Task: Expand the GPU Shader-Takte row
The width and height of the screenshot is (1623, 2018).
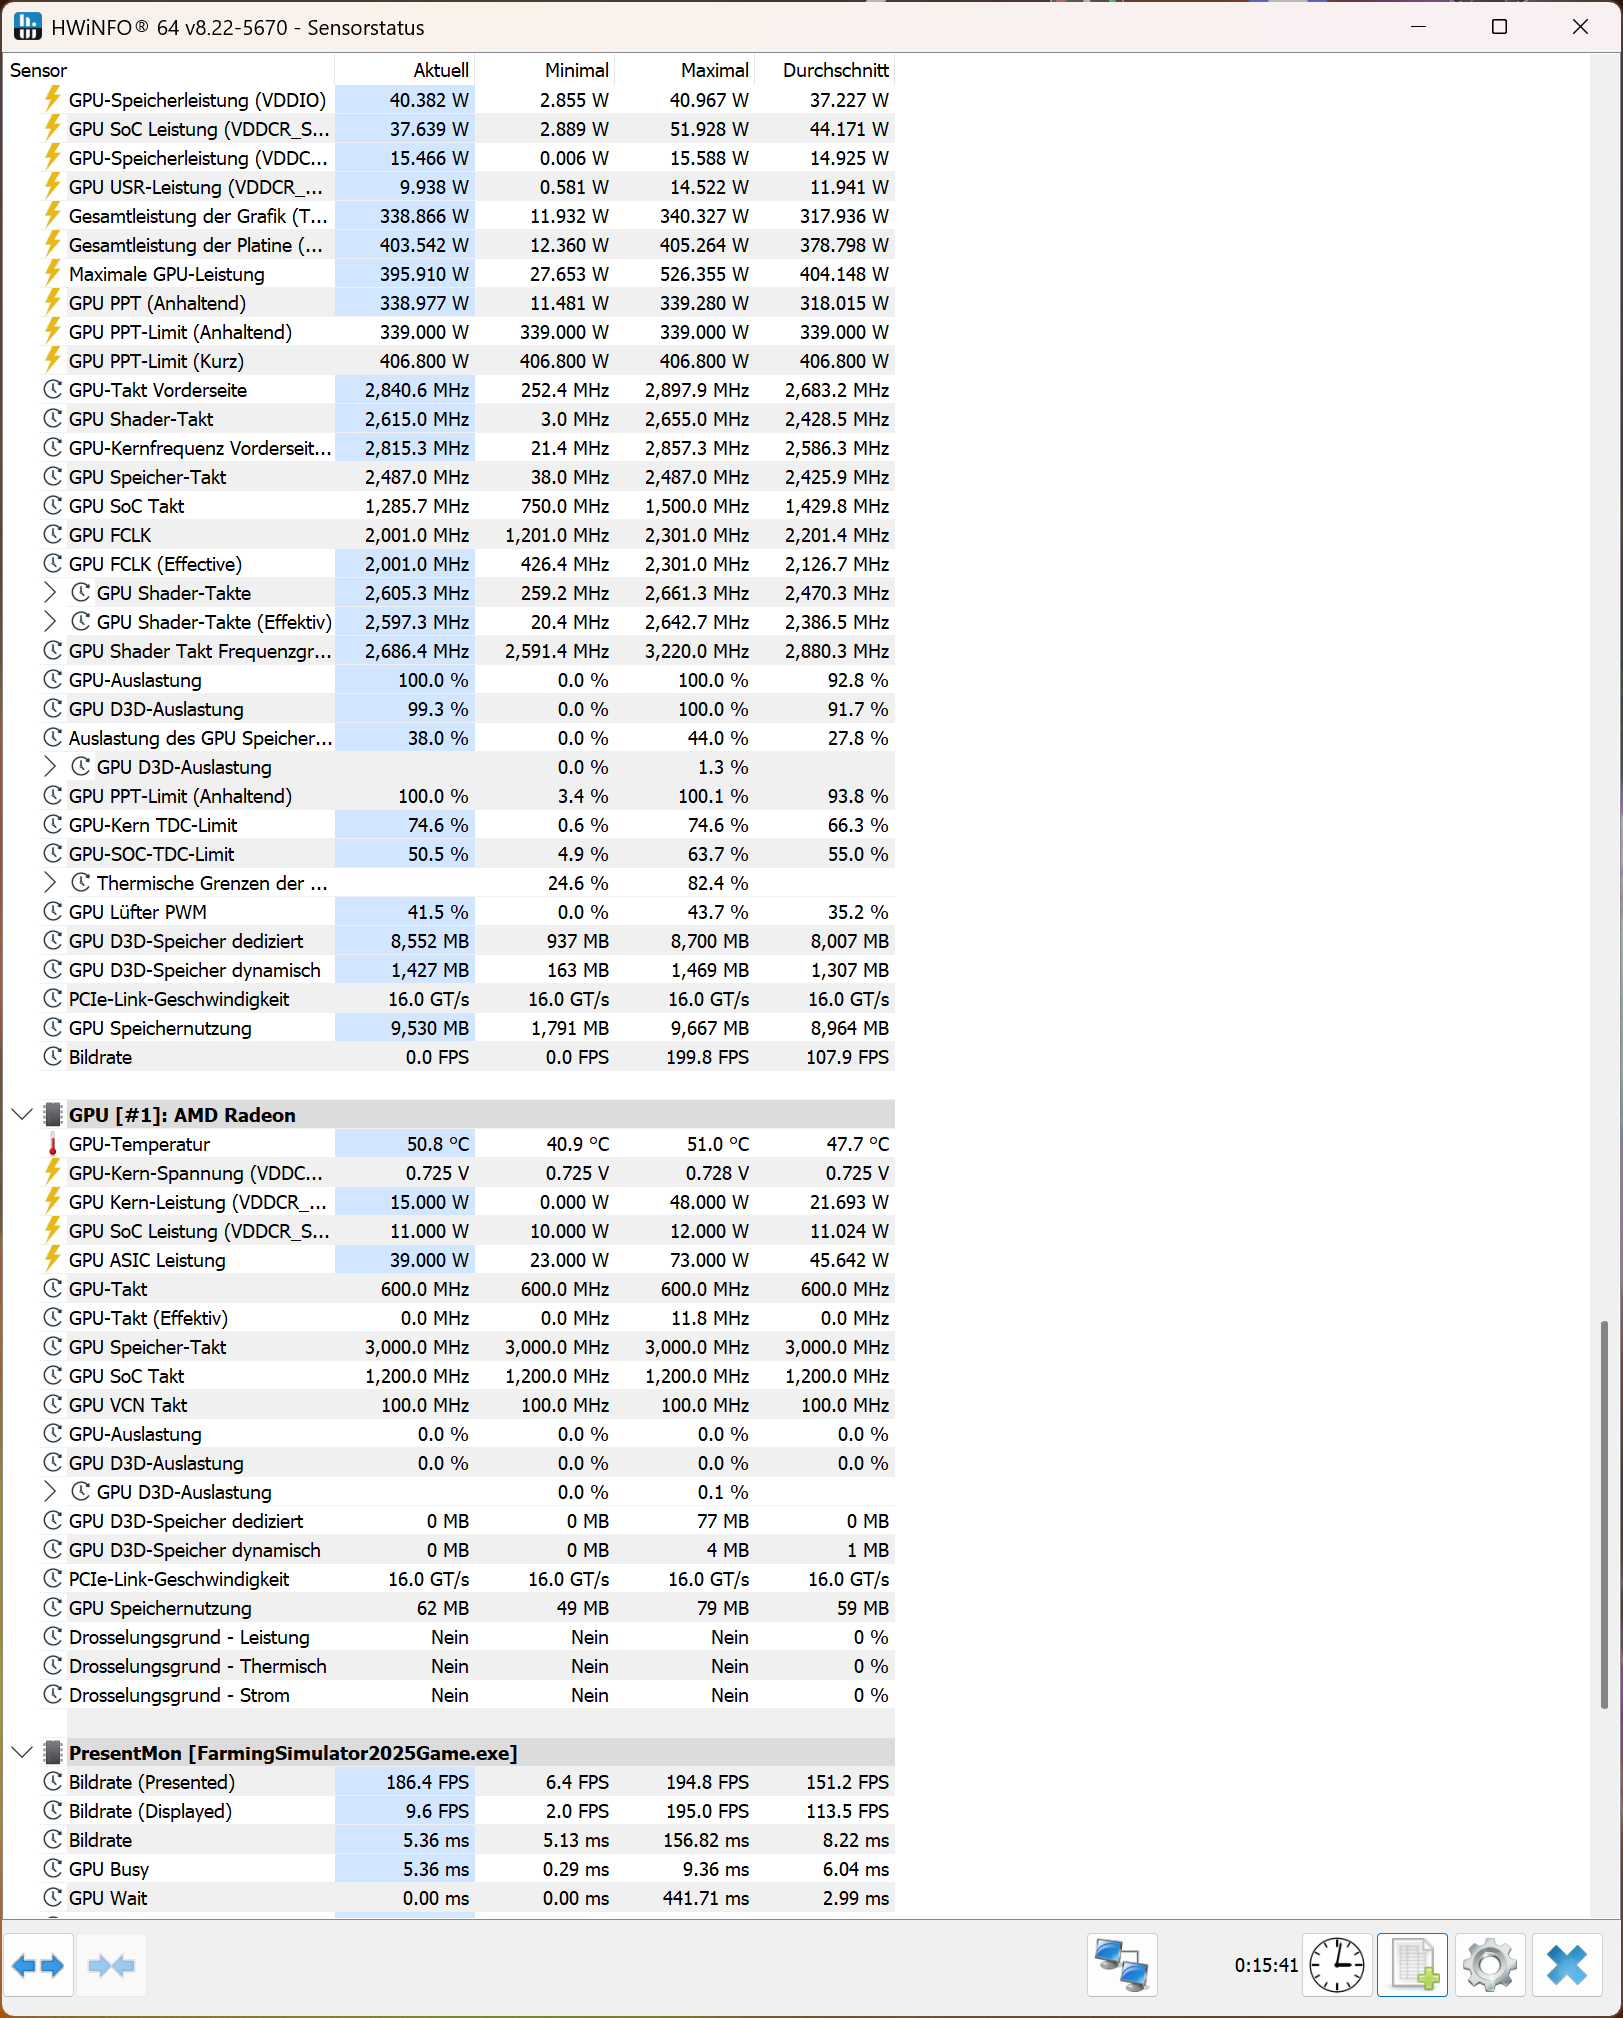Action: coord(50,593)
